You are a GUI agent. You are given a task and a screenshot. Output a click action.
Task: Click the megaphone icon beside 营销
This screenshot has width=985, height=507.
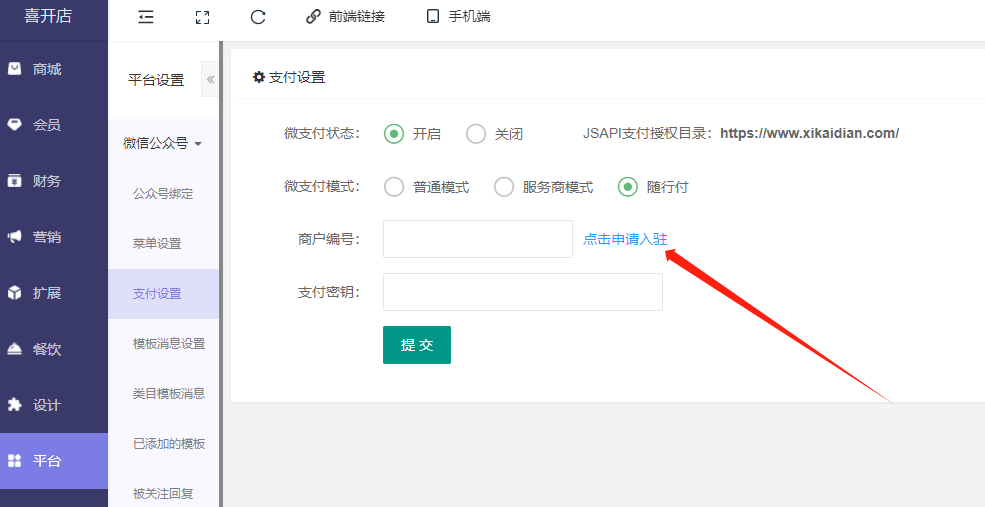click(x=14, y=237)
